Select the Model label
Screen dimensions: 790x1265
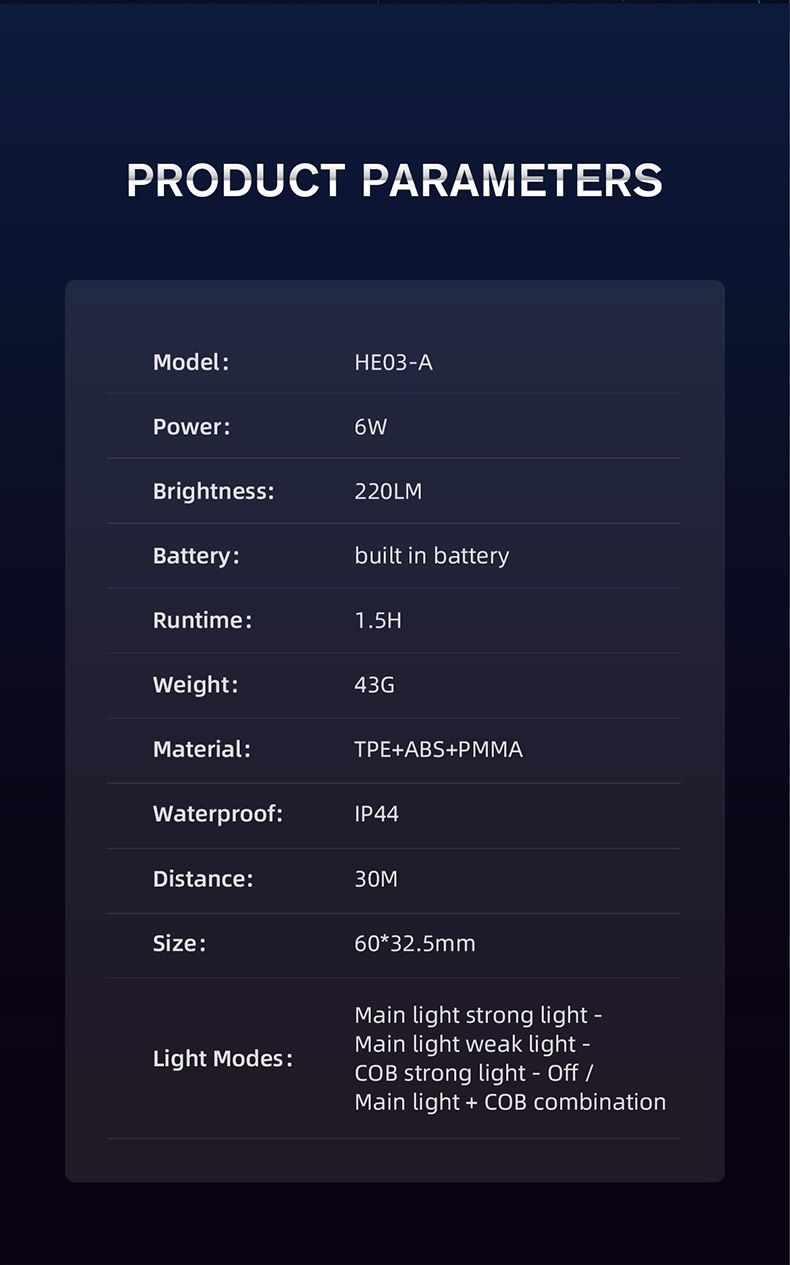(191, 362)
